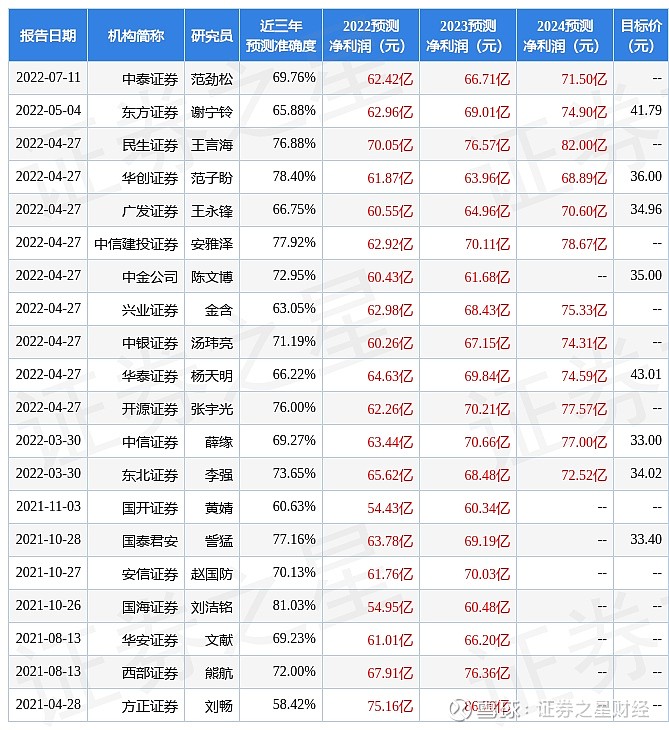
Task: Click the 研究员 column header
Action: [x=212, y=35]
